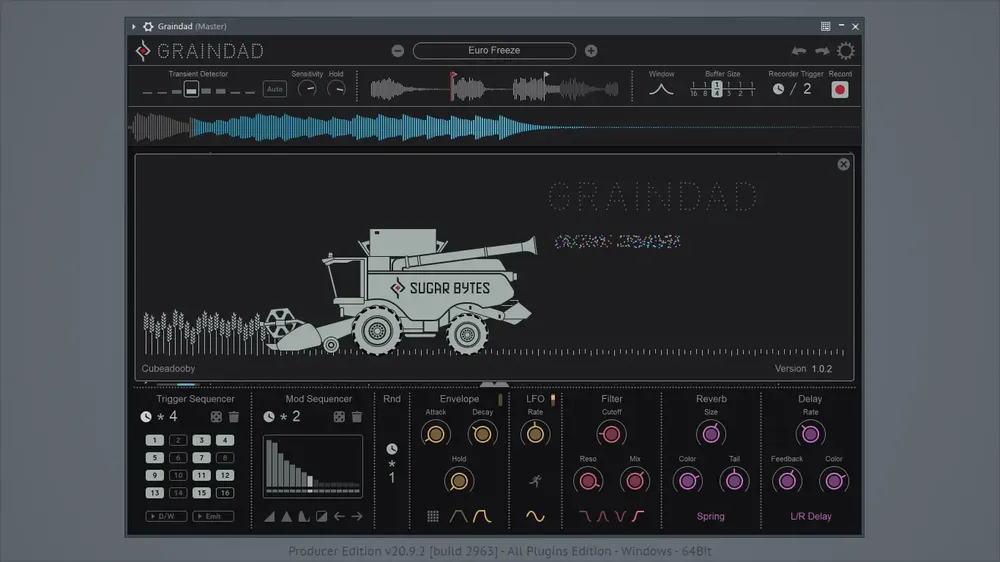Select the linear trapezoid envelope shape
1000x562 pixels.
coord(458,516)
